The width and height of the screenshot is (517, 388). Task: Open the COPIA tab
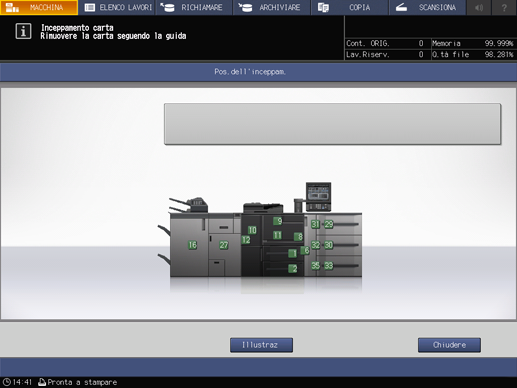coord(350,7)
